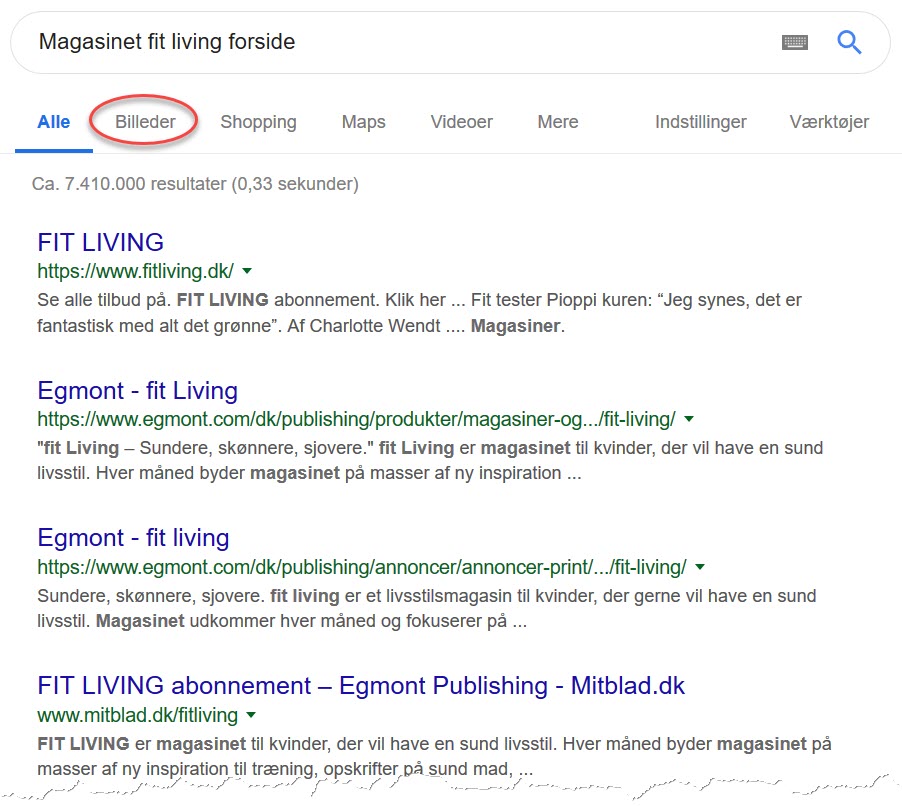This screenshot has width=902, height=806.
Task: Switch to the Billeder tab
Action: point(145,122)
